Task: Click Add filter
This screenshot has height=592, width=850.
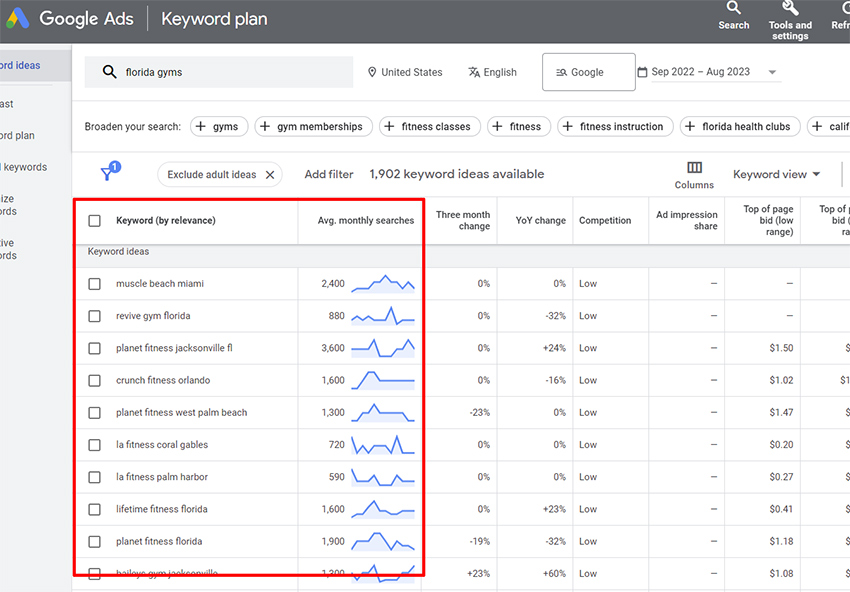Action: click(329, 175)
